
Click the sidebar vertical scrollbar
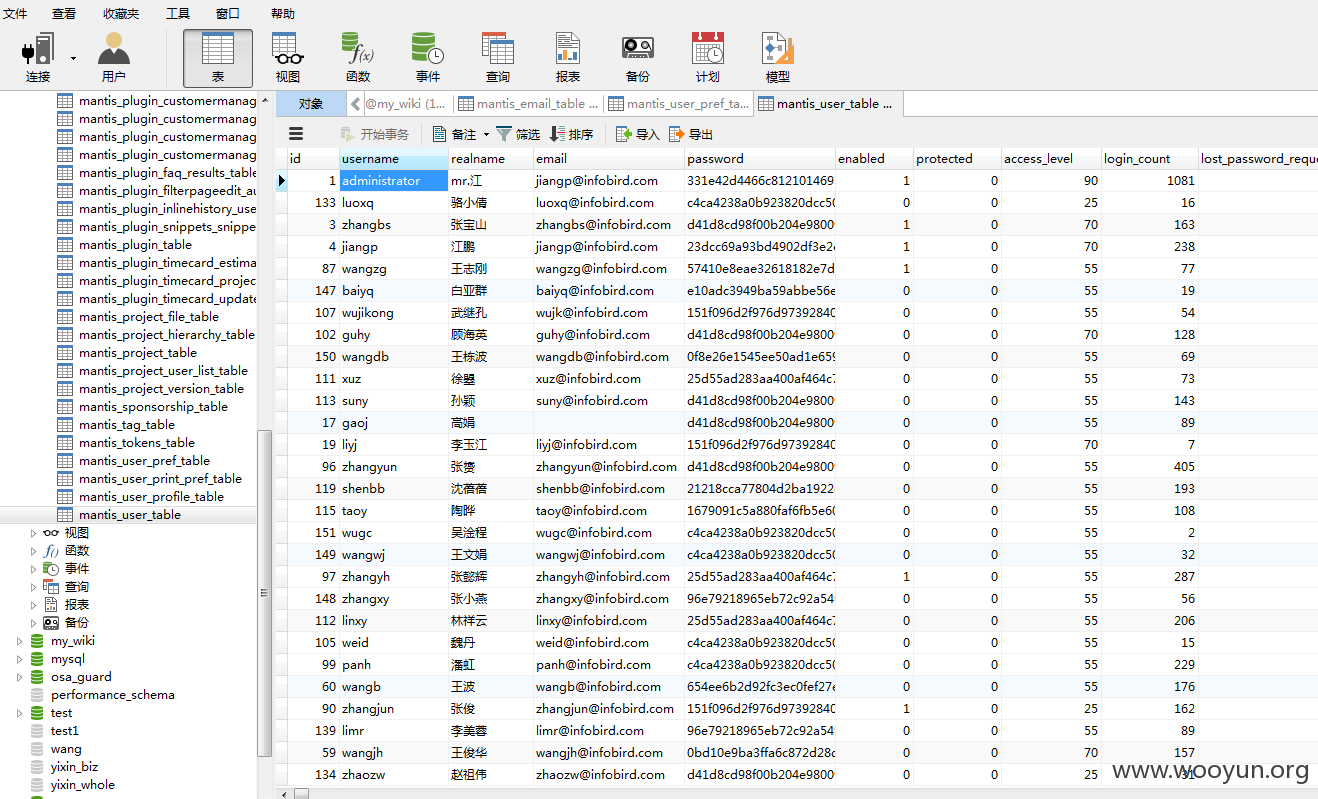265,594
